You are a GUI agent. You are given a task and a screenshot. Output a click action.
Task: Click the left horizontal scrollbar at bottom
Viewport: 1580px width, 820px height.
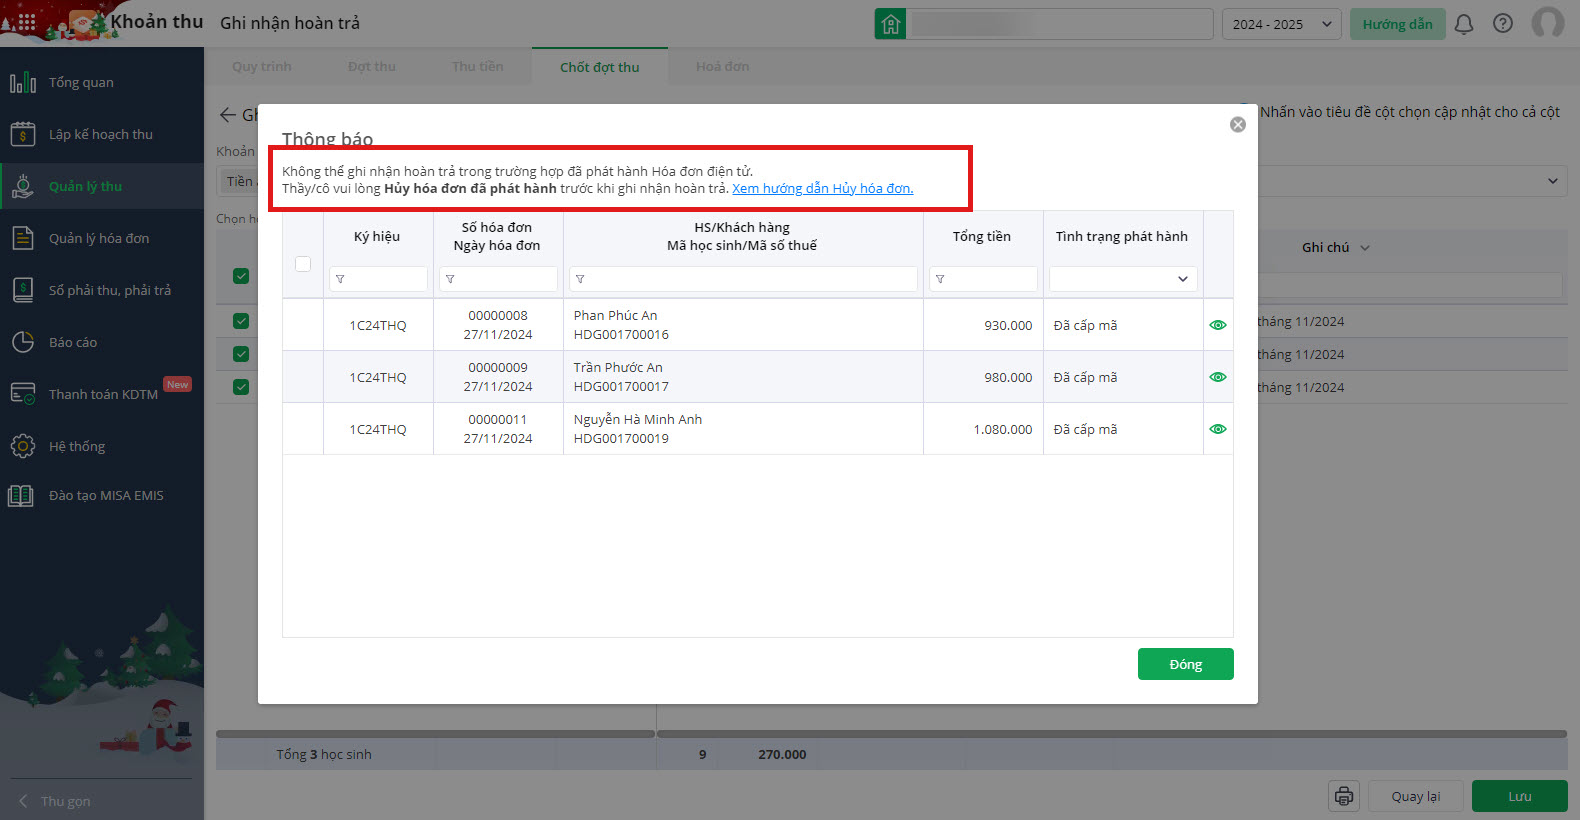pos(436,734)
